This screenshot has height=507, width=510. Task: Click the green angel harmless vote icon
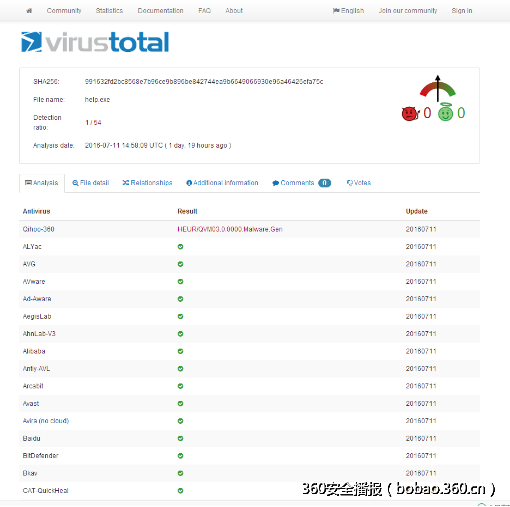point(445,112)
